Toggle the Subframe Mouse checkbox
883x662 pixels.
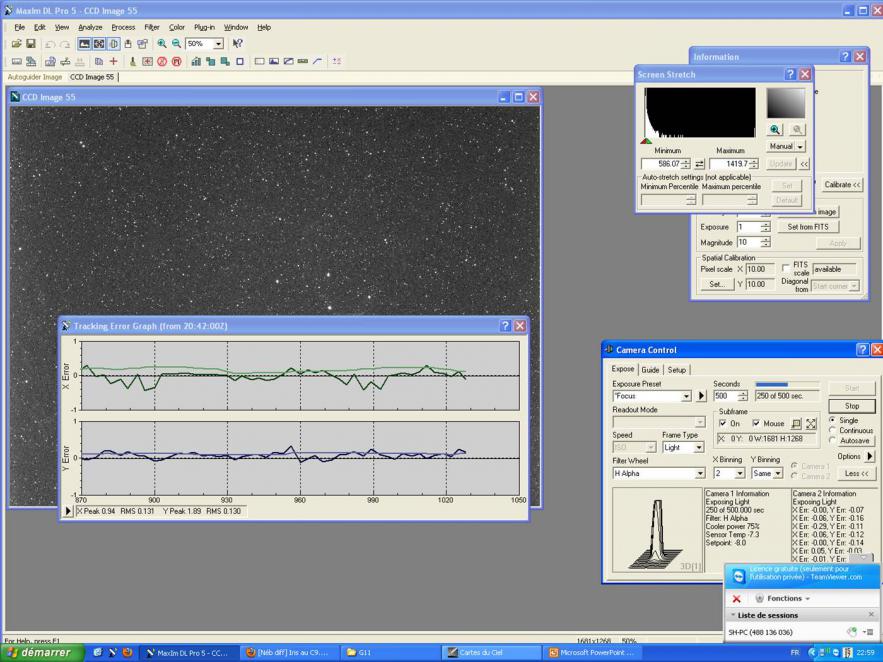757,424
